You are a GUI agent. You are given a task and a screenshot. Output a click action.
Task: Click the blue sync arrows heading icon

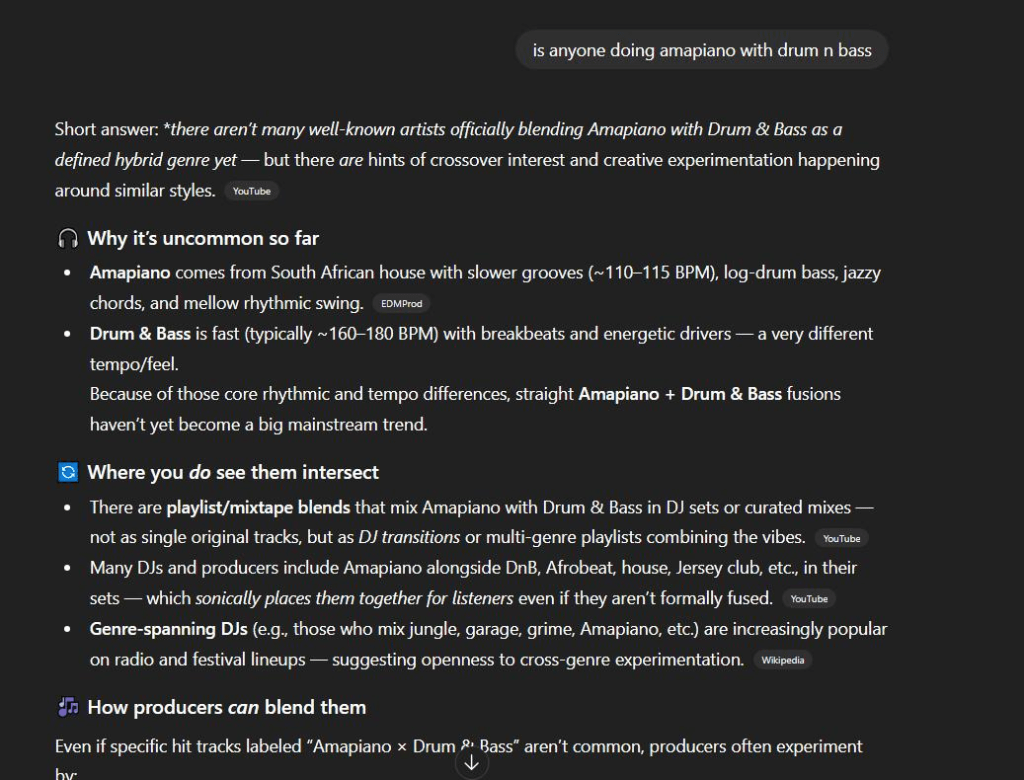pos(68,472)
